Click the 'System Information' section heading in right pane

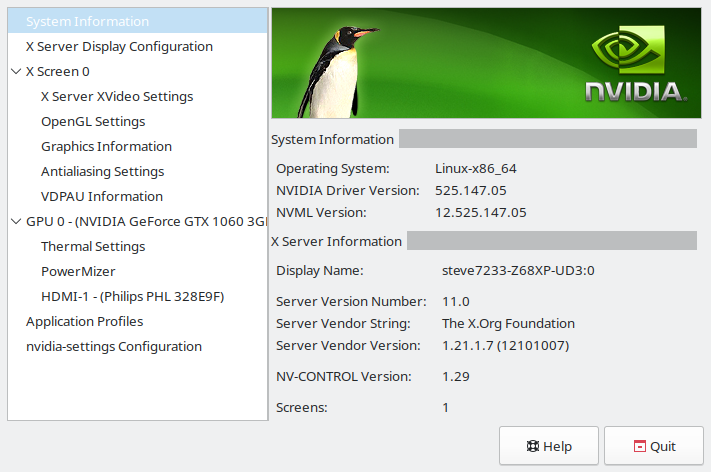coord(332,140)
